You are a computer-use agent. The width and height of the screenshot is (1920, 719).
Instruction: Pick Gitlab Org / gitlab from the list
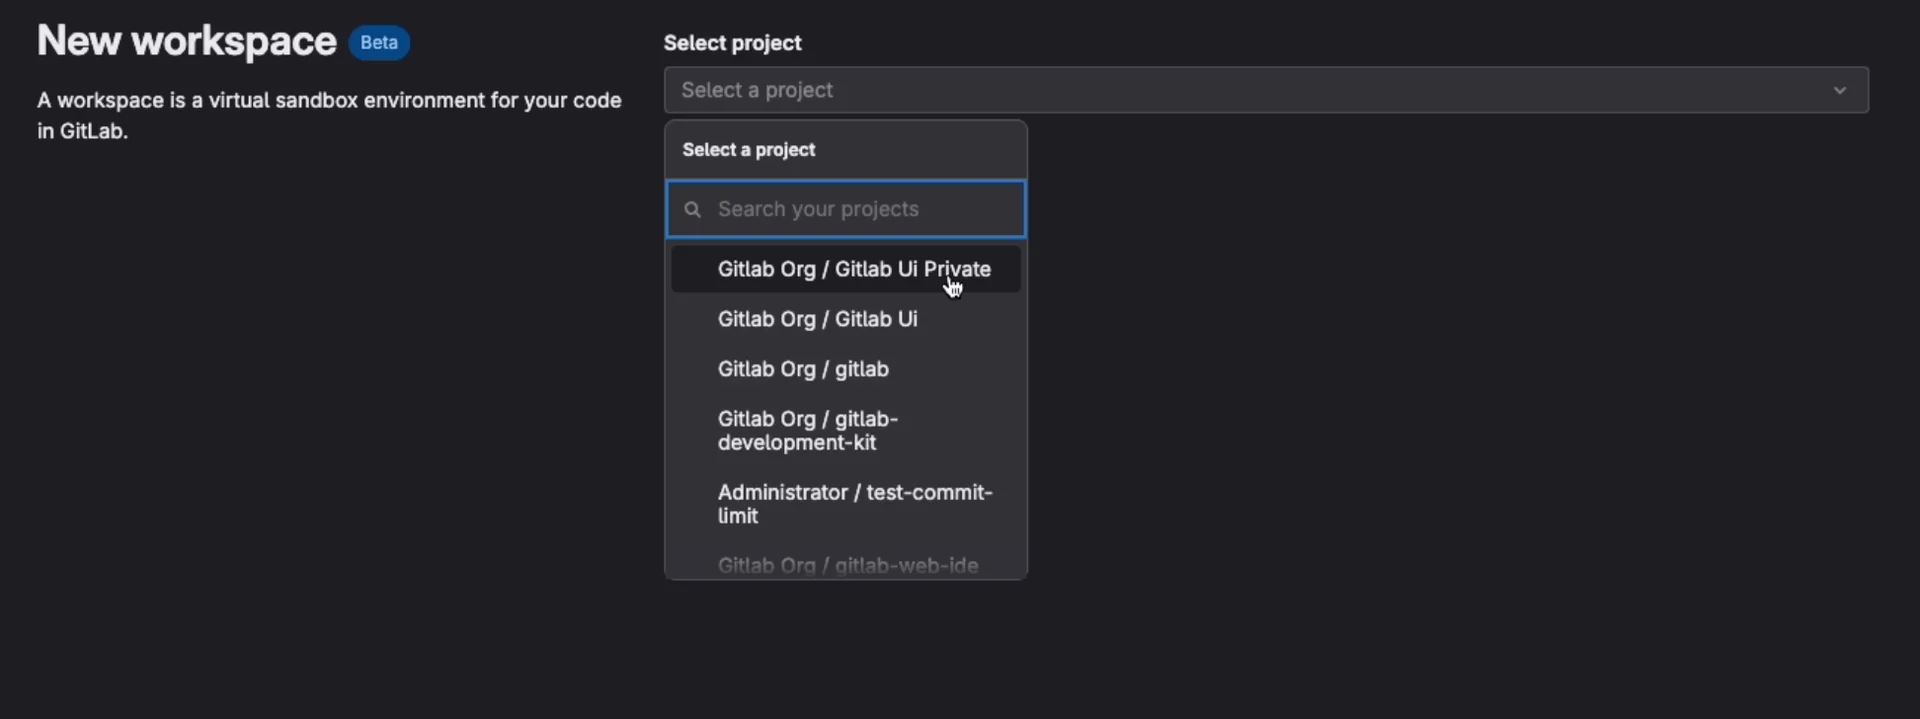click(803, 369)
